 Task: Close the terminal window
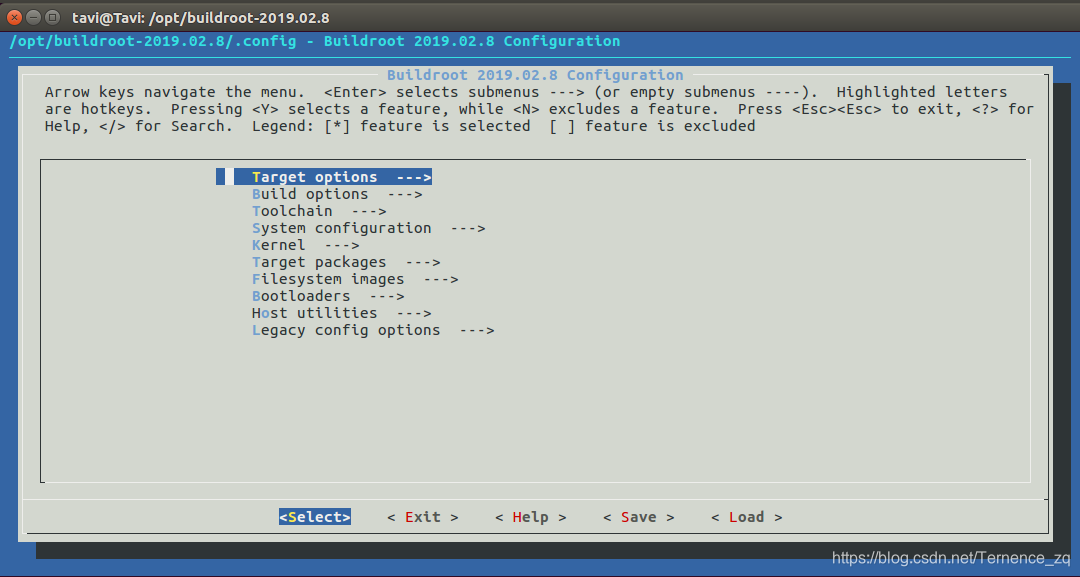(x=14, y=17)
